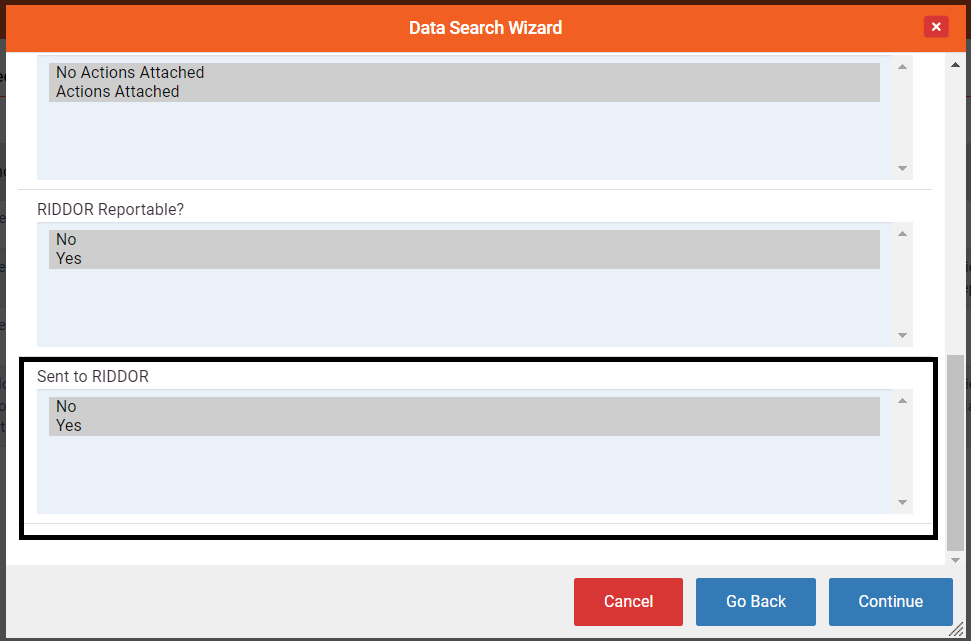Close the Data Search Wizard dialog
Image resolution: width=971 pixels, height=641 pixels.
(936, 26)
